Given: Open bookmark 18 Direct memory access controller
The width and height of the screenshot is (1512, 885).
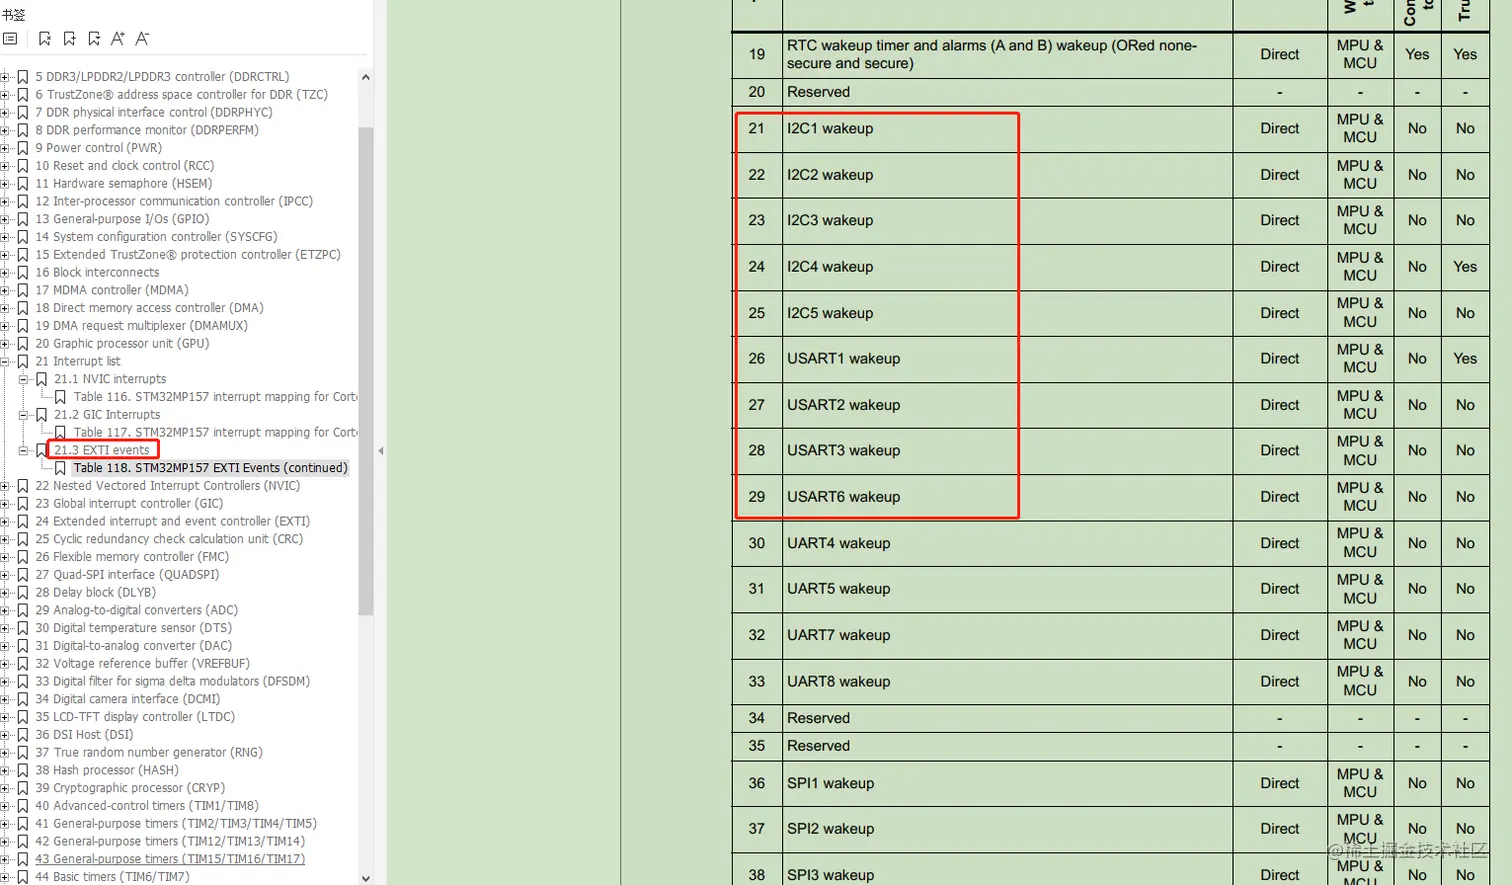Looking at the screenshot, I should click(x=149, y=308).
